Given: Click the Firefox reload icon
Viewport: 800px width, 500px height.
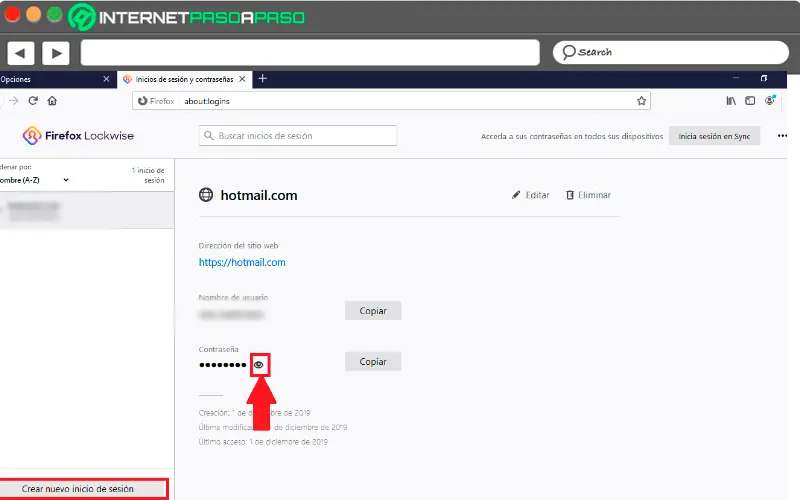Looking at the screenshot, I should click(33, 101).
